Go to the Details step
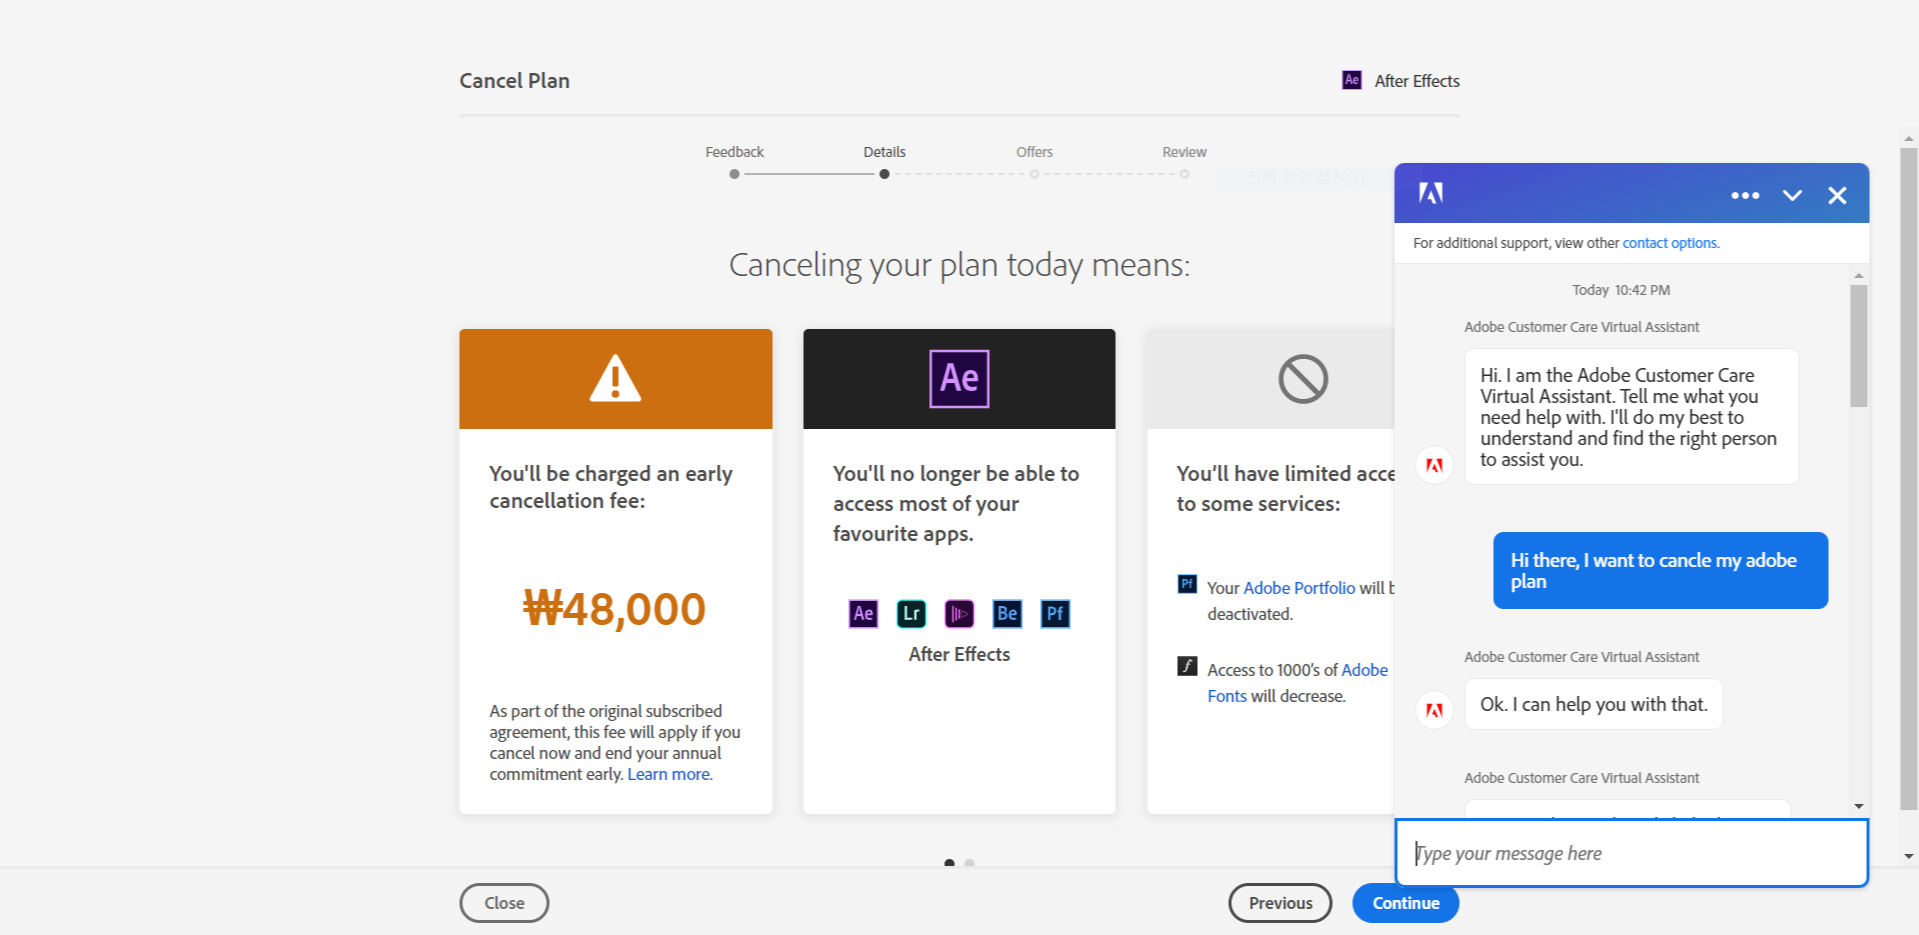Screen dimensions: 1919x935 tap(884, 152)
